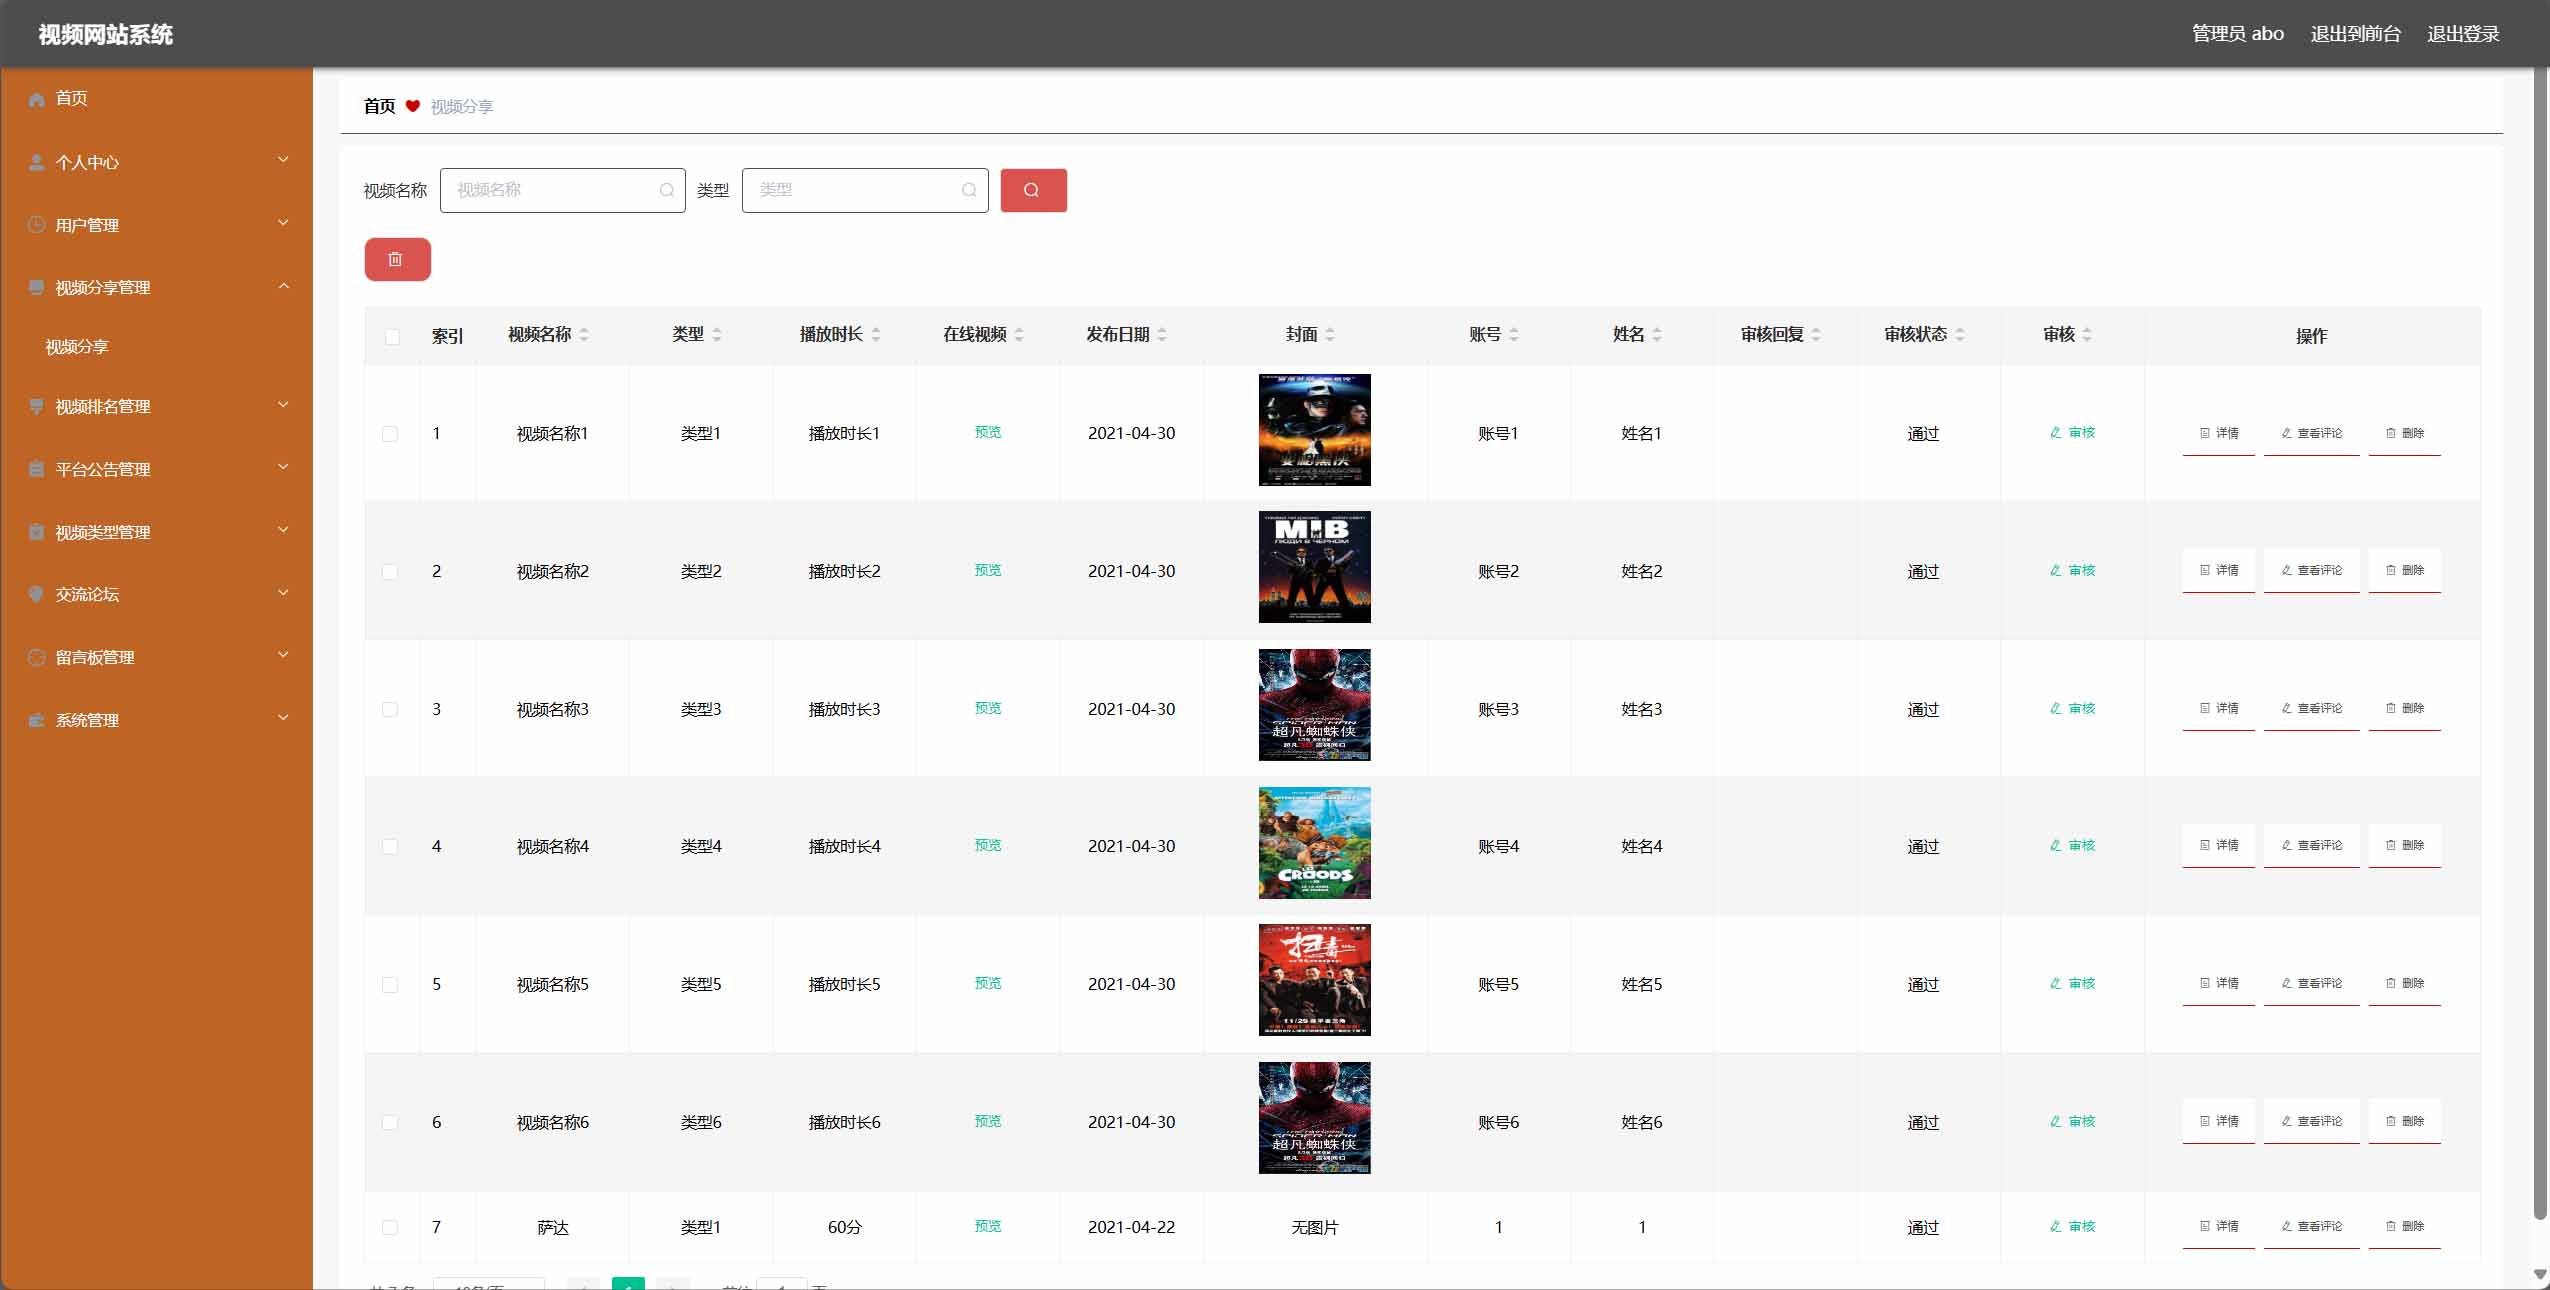Check the row for 视频名称3
The image size is (2550, 1290).
pyautogui.click(x=390, y=709)
